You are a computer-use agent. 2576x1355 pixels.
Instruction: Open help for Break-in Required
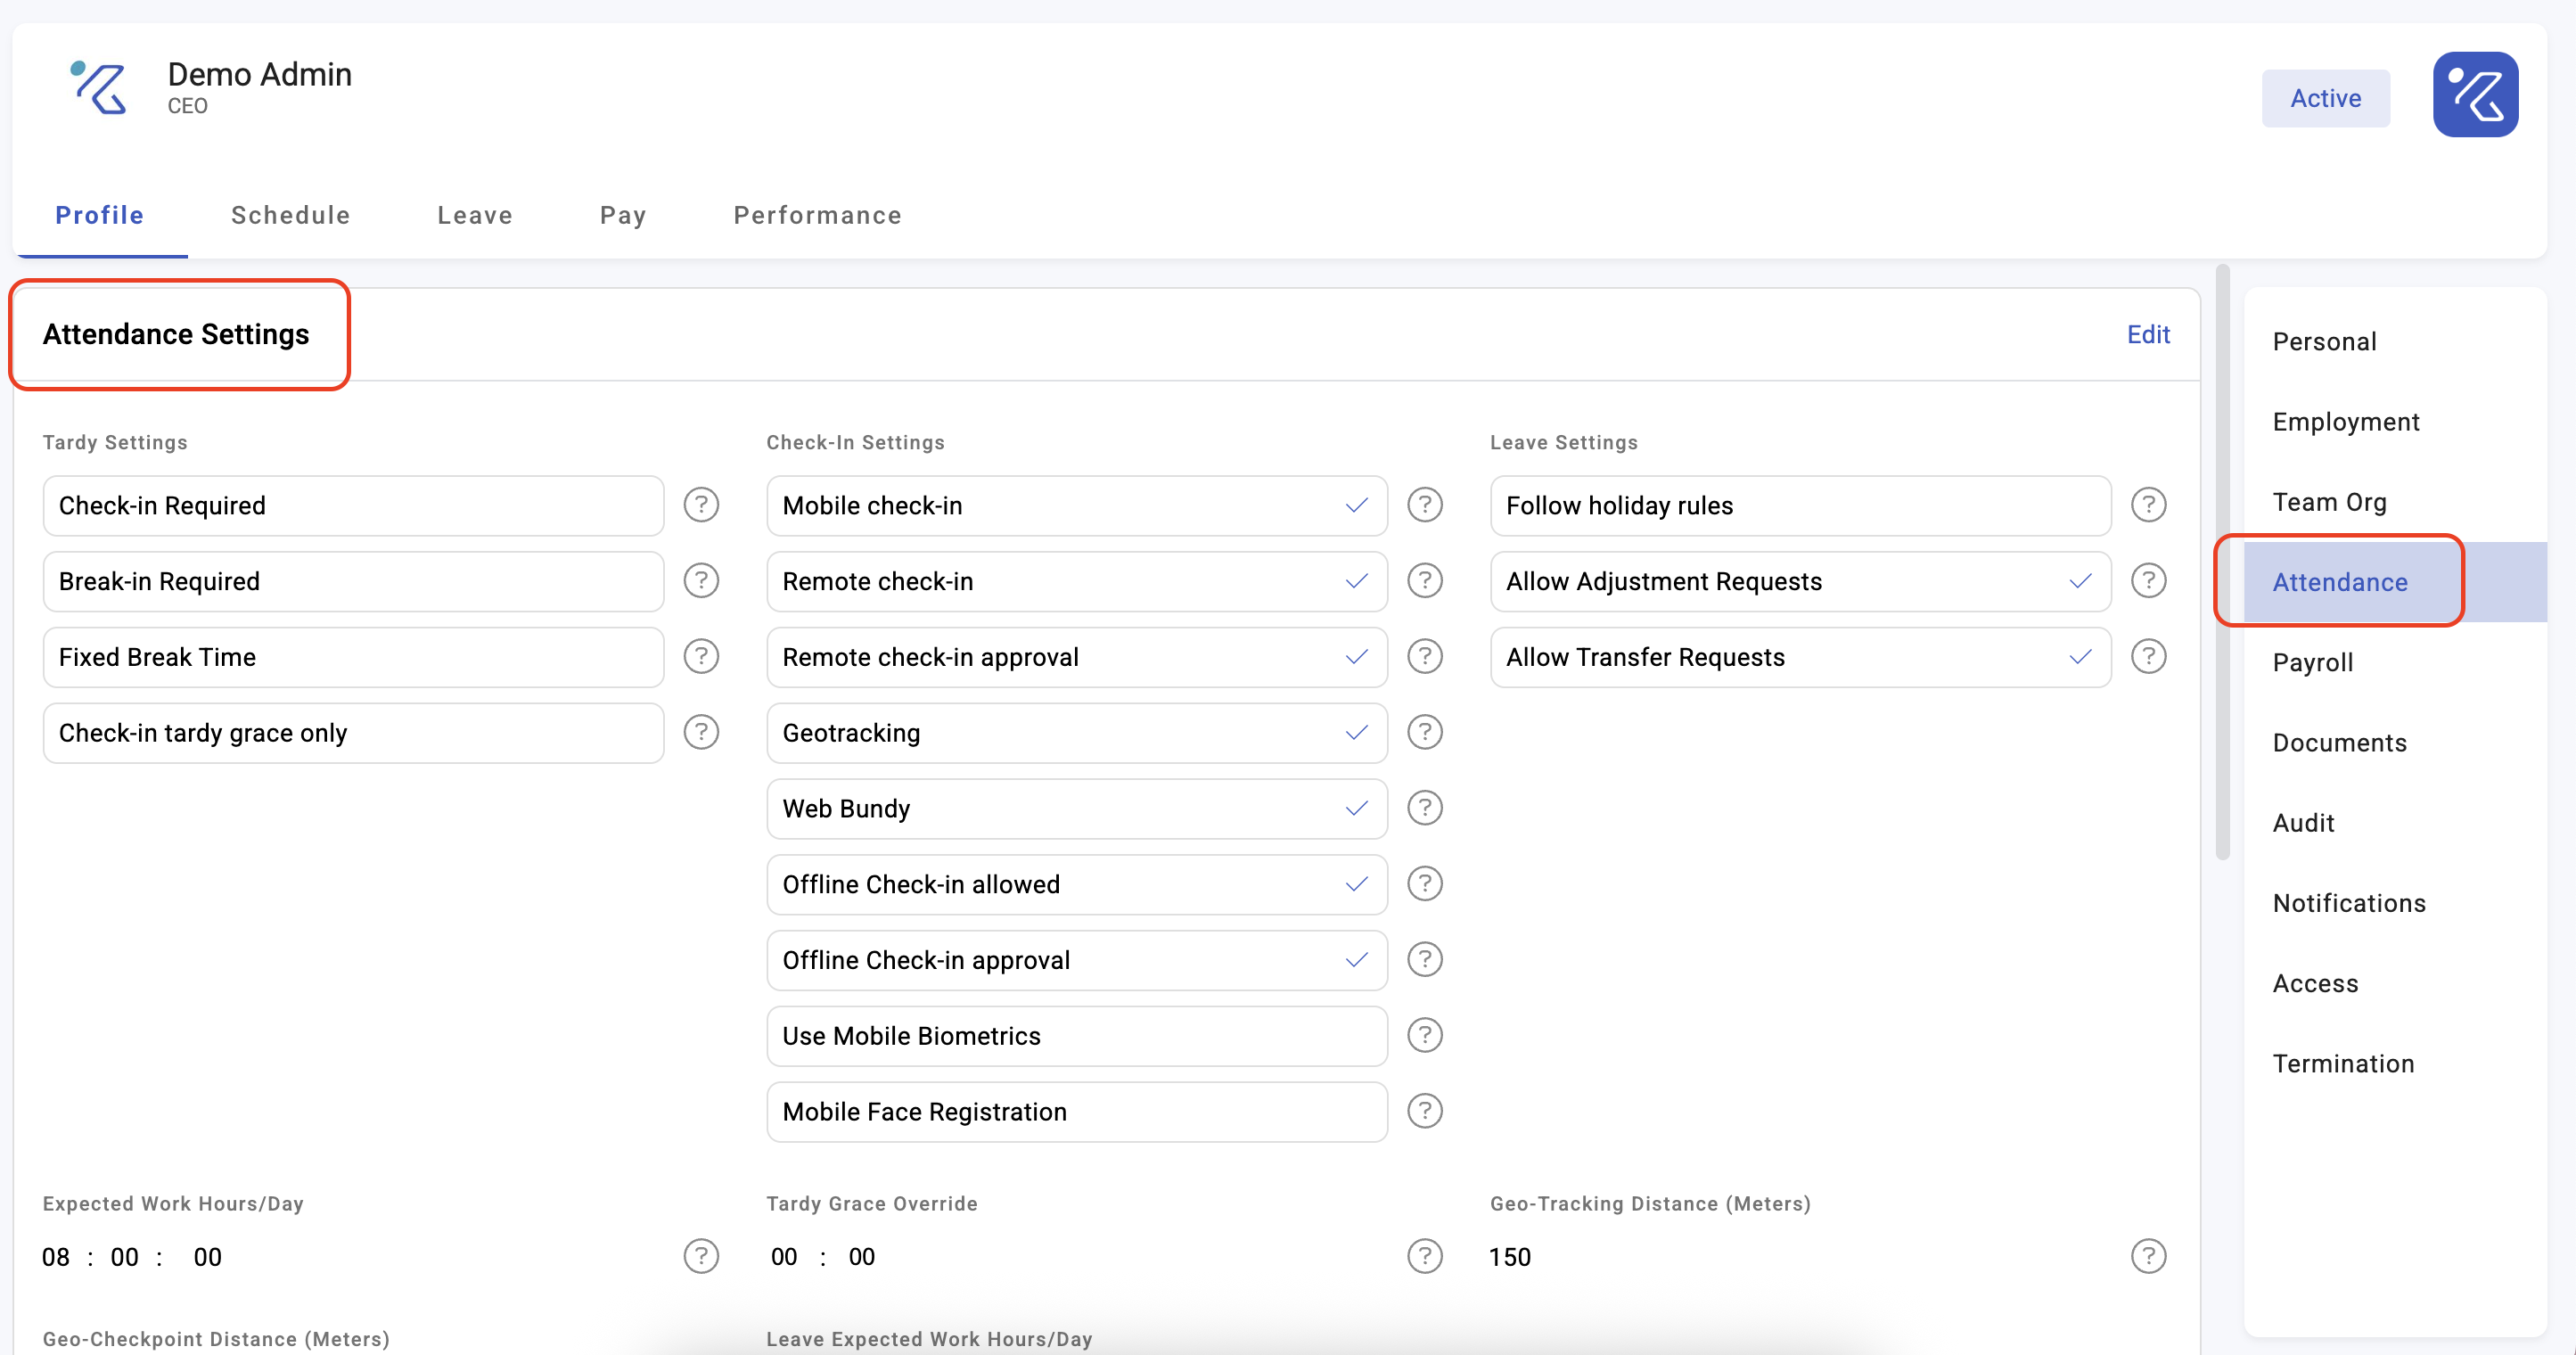pyautogui.click(x=701, y=581)
